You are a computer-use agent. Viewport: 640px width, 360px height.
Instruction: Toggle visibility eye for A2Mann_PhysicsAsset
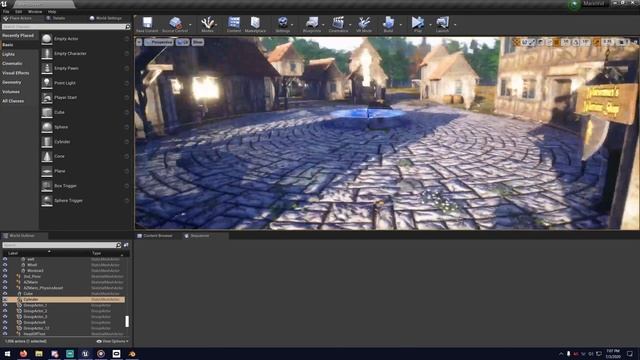coord(5,288)
